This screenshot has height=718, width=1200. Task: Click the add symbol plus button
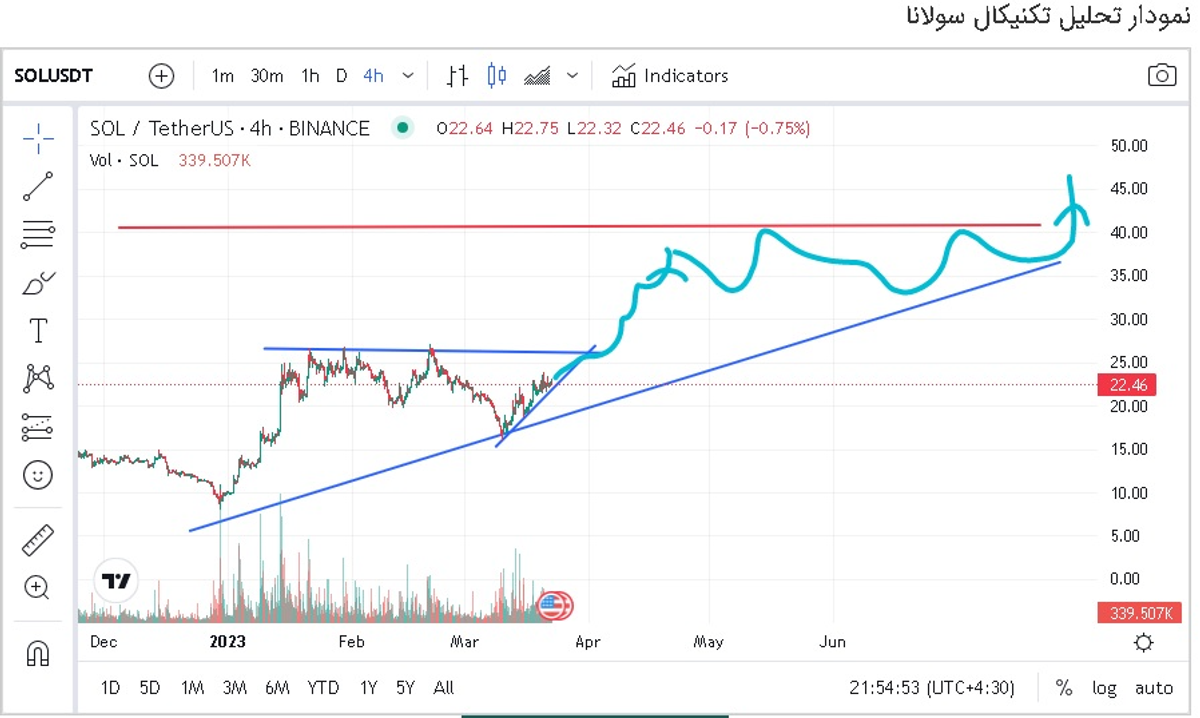point(161,76)
